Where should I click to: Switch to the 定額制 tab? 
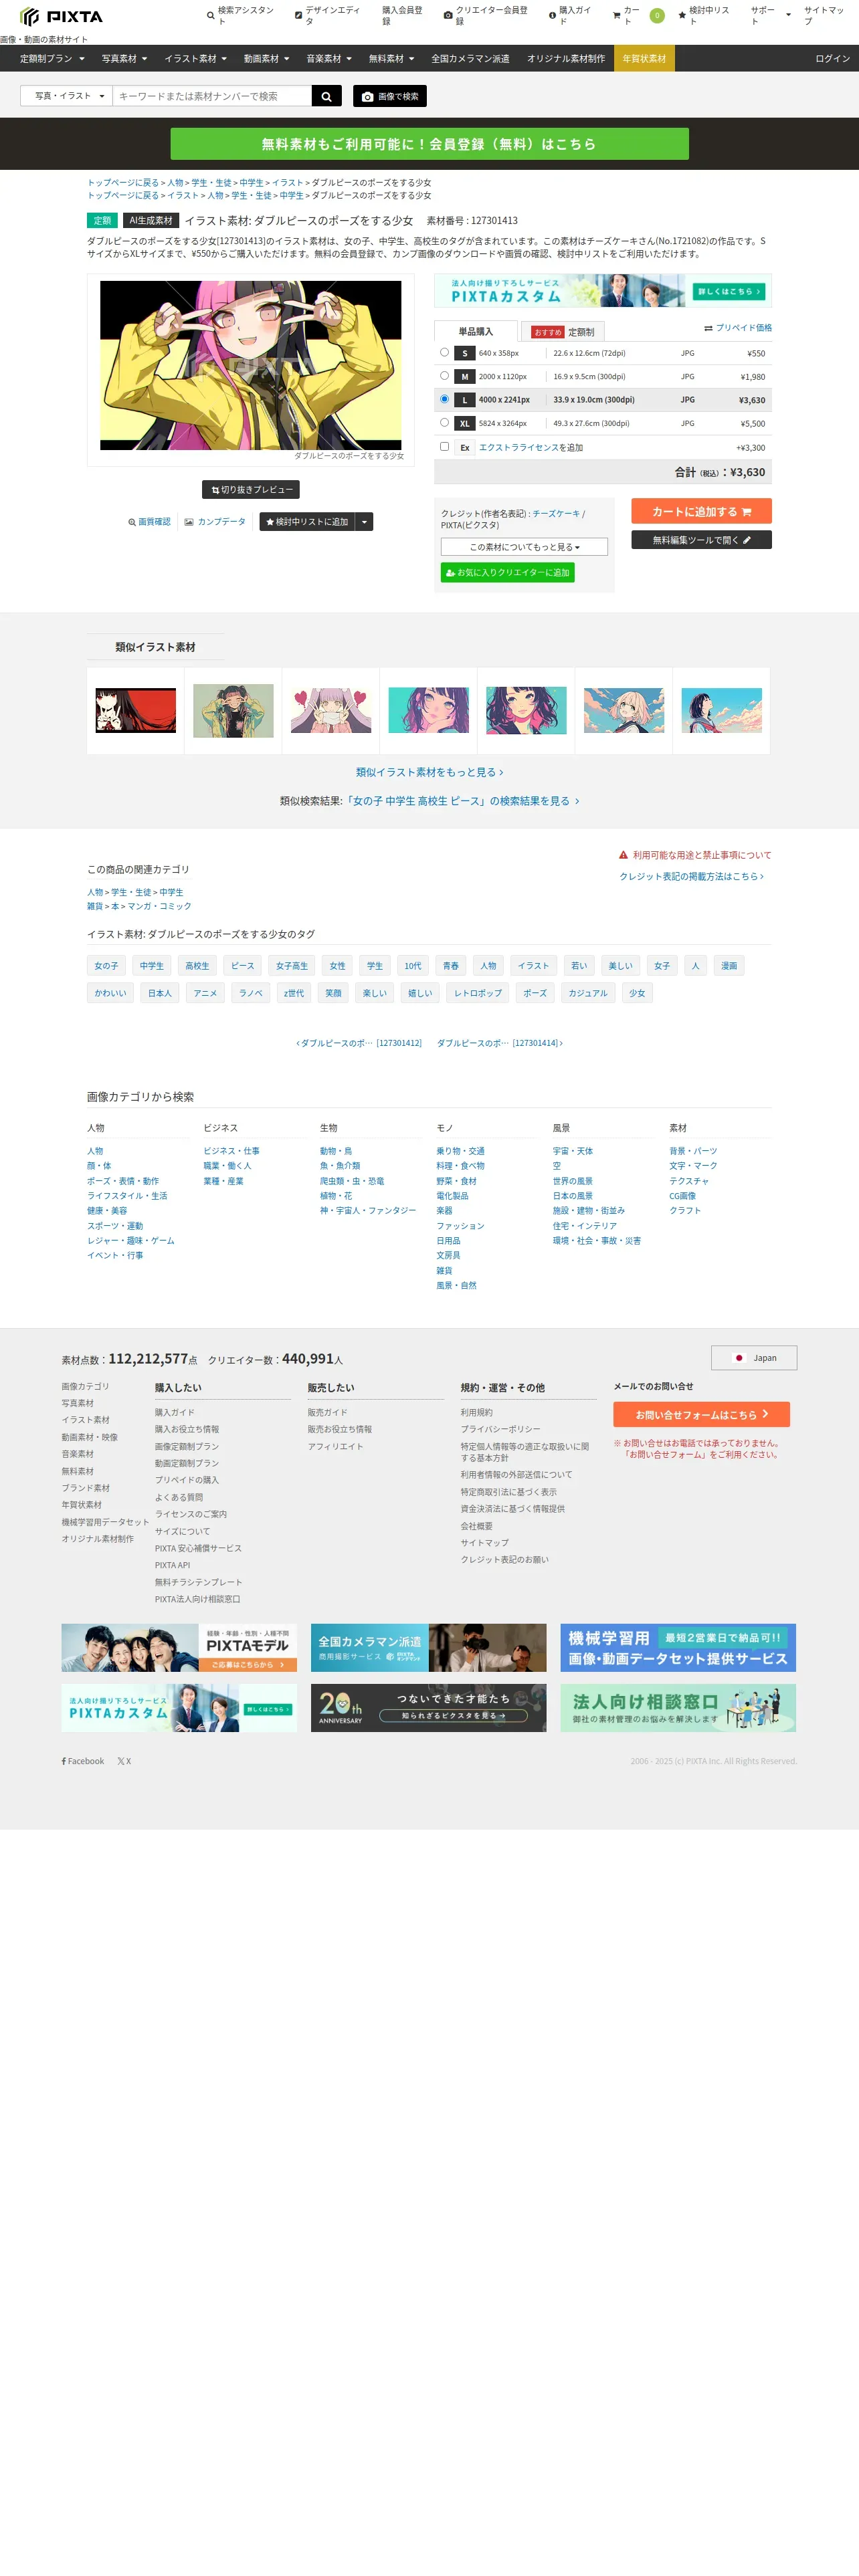click(x=563, y=332)
